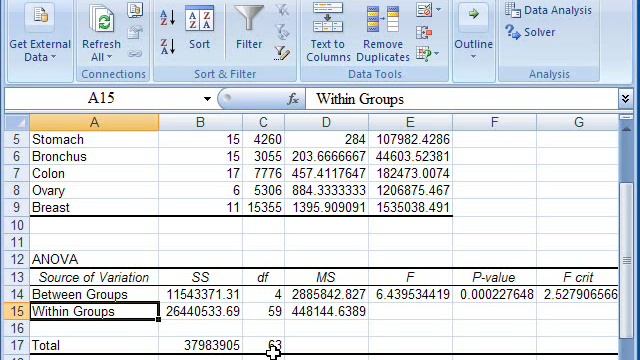The height and width of the screenshot is (360, 640).
Task: Click vertical scrollbar up arrow
Action: click(626, 129)
